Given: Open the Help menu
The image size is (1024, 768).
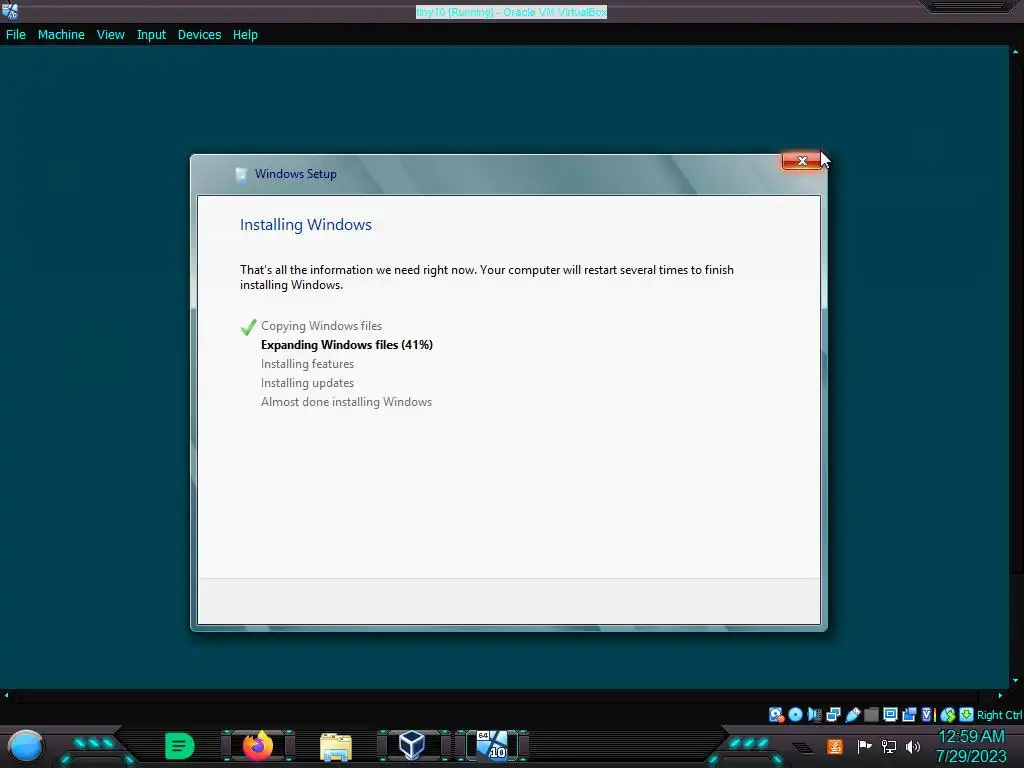Looking at the screenshot, I should [x=245, y=35].
